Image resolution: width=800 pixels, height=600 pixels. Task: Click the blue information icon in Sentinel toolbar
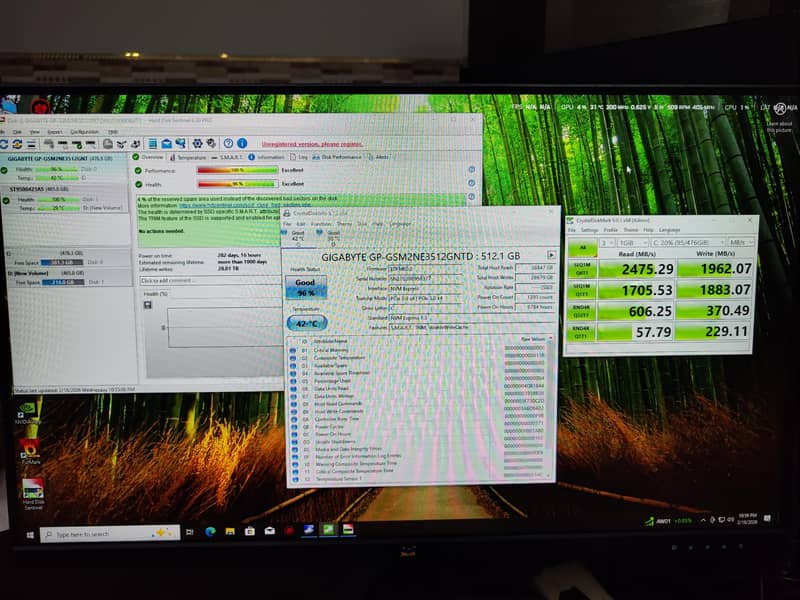pyautogui.click(x=241, y=142)
